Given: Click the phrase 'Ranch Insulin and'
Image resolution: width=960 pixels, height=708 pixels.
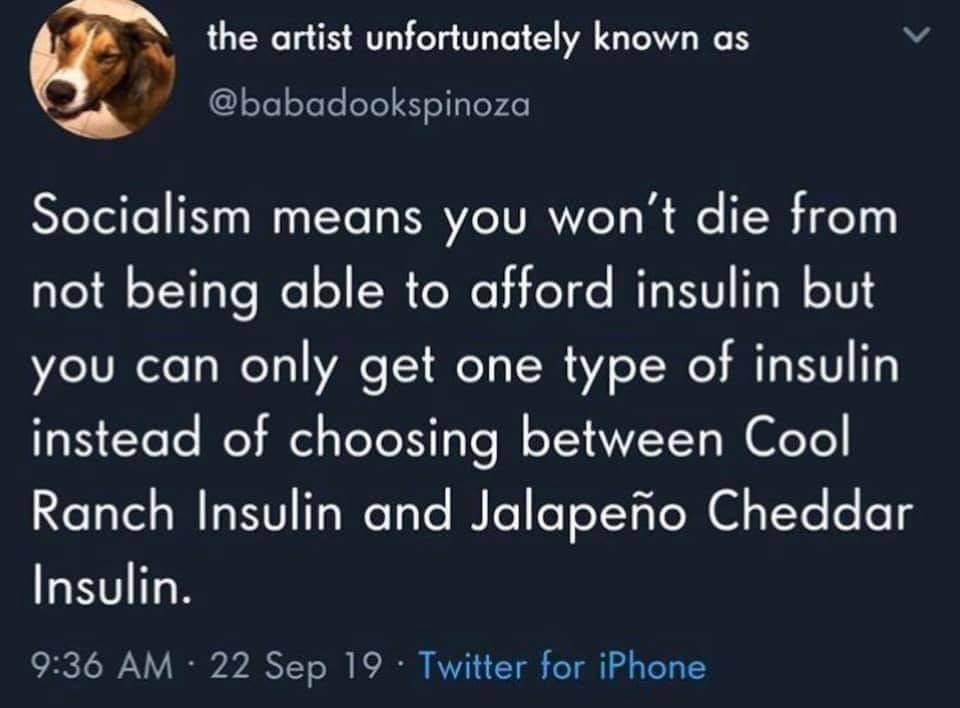Looking at the screenshot, I should pyautogui.click(x=241, y=511).
